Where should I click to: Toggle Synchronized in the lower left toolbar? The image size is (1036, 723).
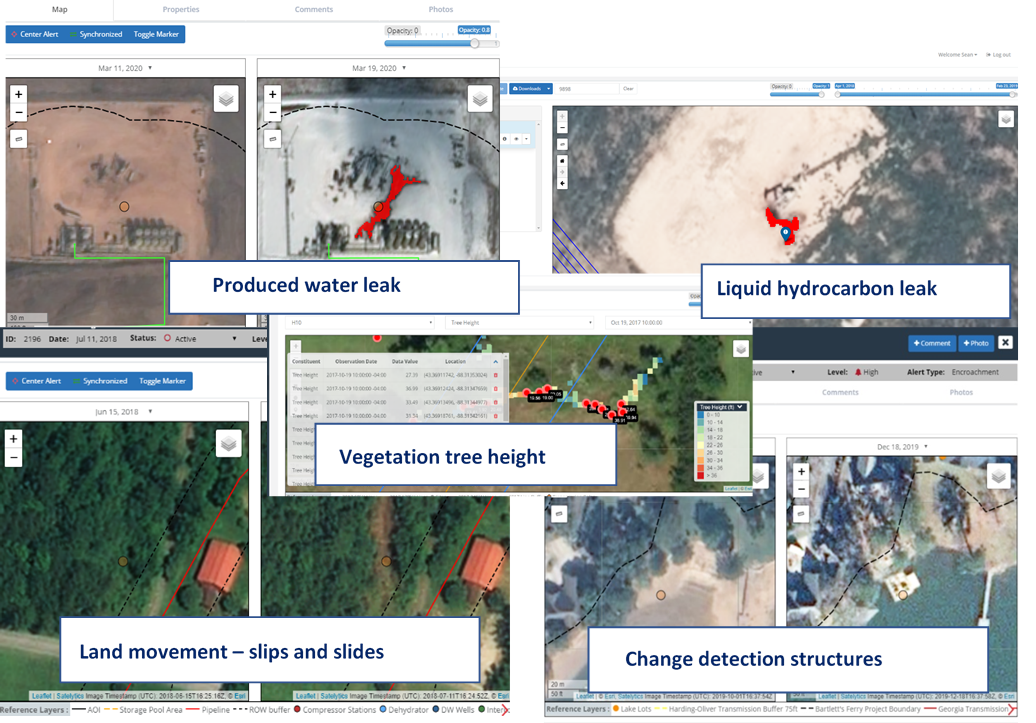(100, 381)
